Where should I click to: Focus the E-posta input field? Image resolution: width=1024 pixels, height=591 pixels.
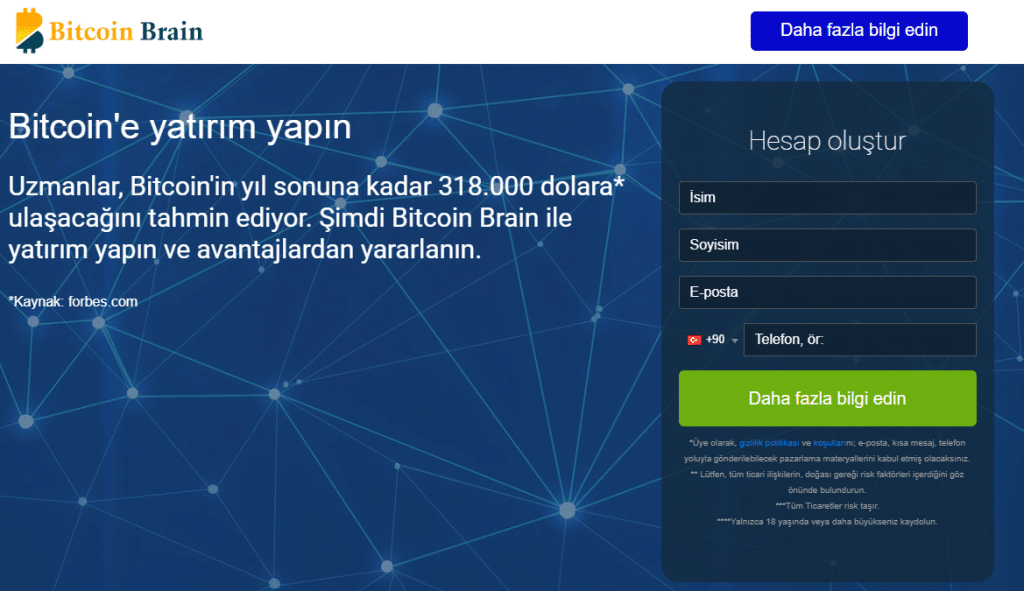(827, 293)
